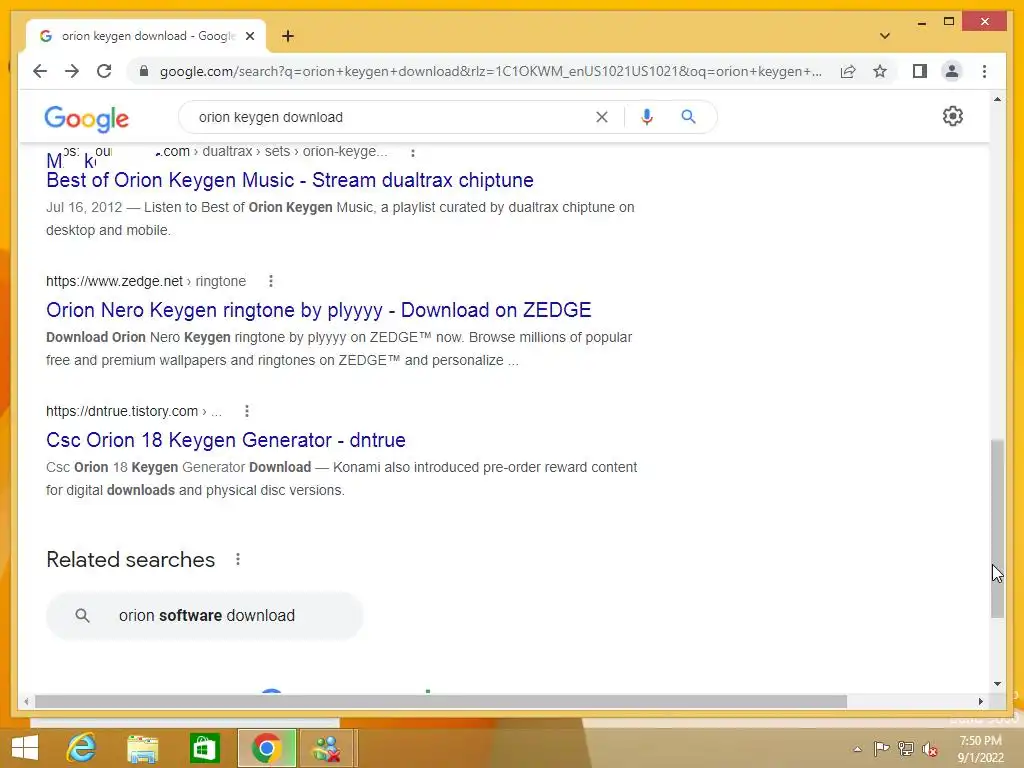Switch to Chrome in taskbar
The height and width of the screenshot is (768, 1024).
(266, 748)
